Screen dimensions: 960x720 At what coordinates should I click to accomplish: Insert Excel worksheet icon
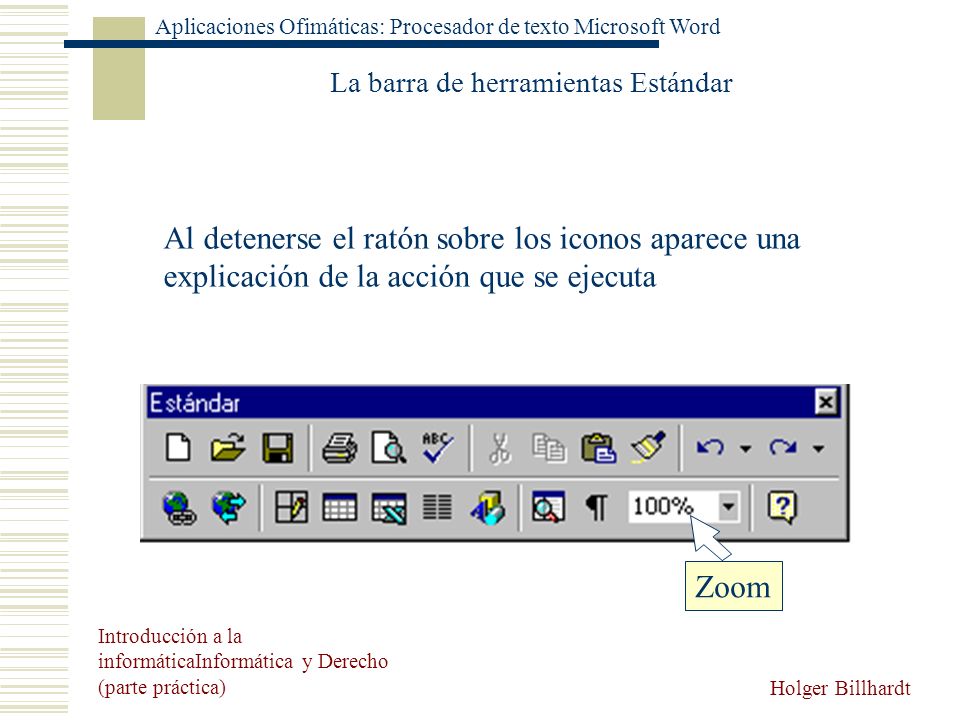point(389,508)
